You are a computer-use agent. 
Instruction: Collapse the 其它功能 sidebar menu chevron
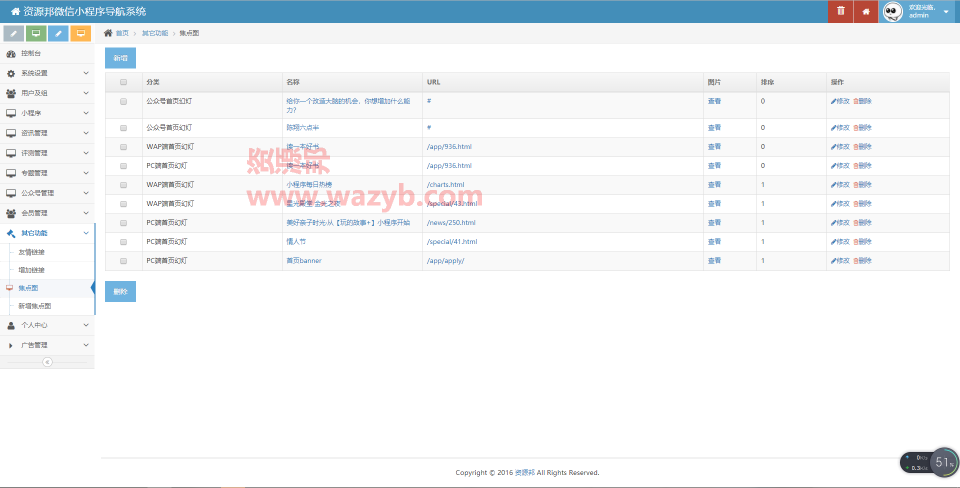(x=86, y=233)
